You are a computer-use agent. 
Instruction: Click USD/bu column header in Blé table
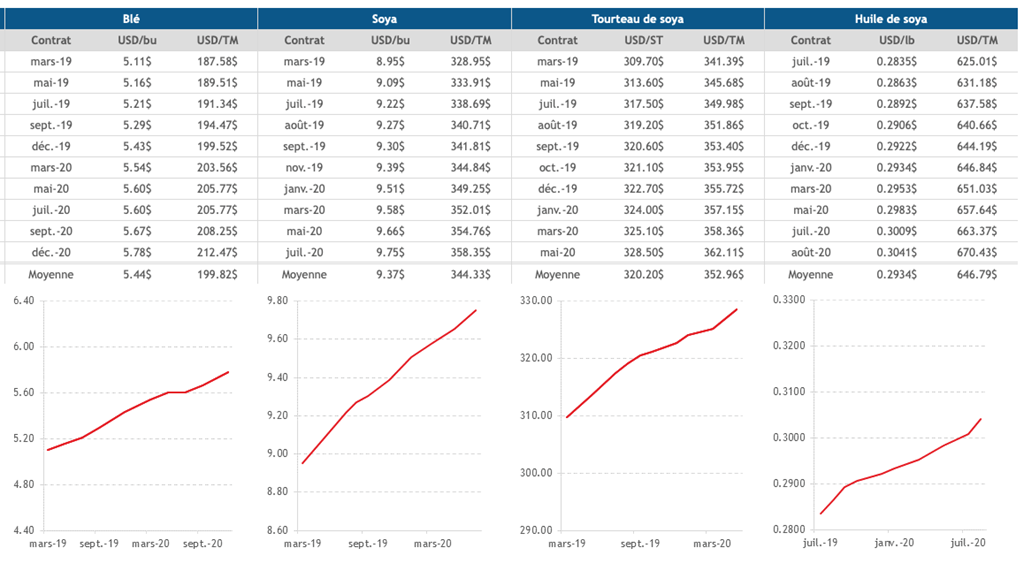click(x=137, y=40)
